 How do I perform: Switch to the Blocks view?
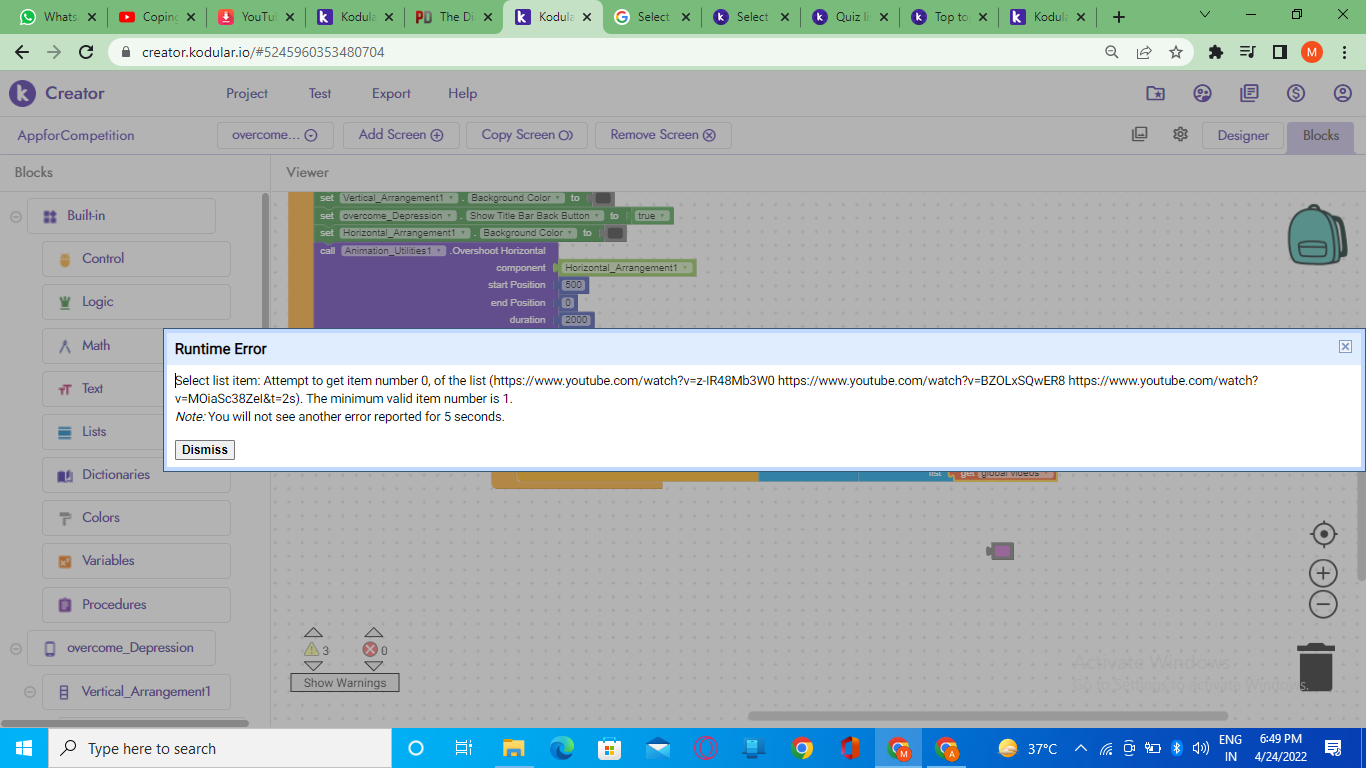[x=1321, y=136]
